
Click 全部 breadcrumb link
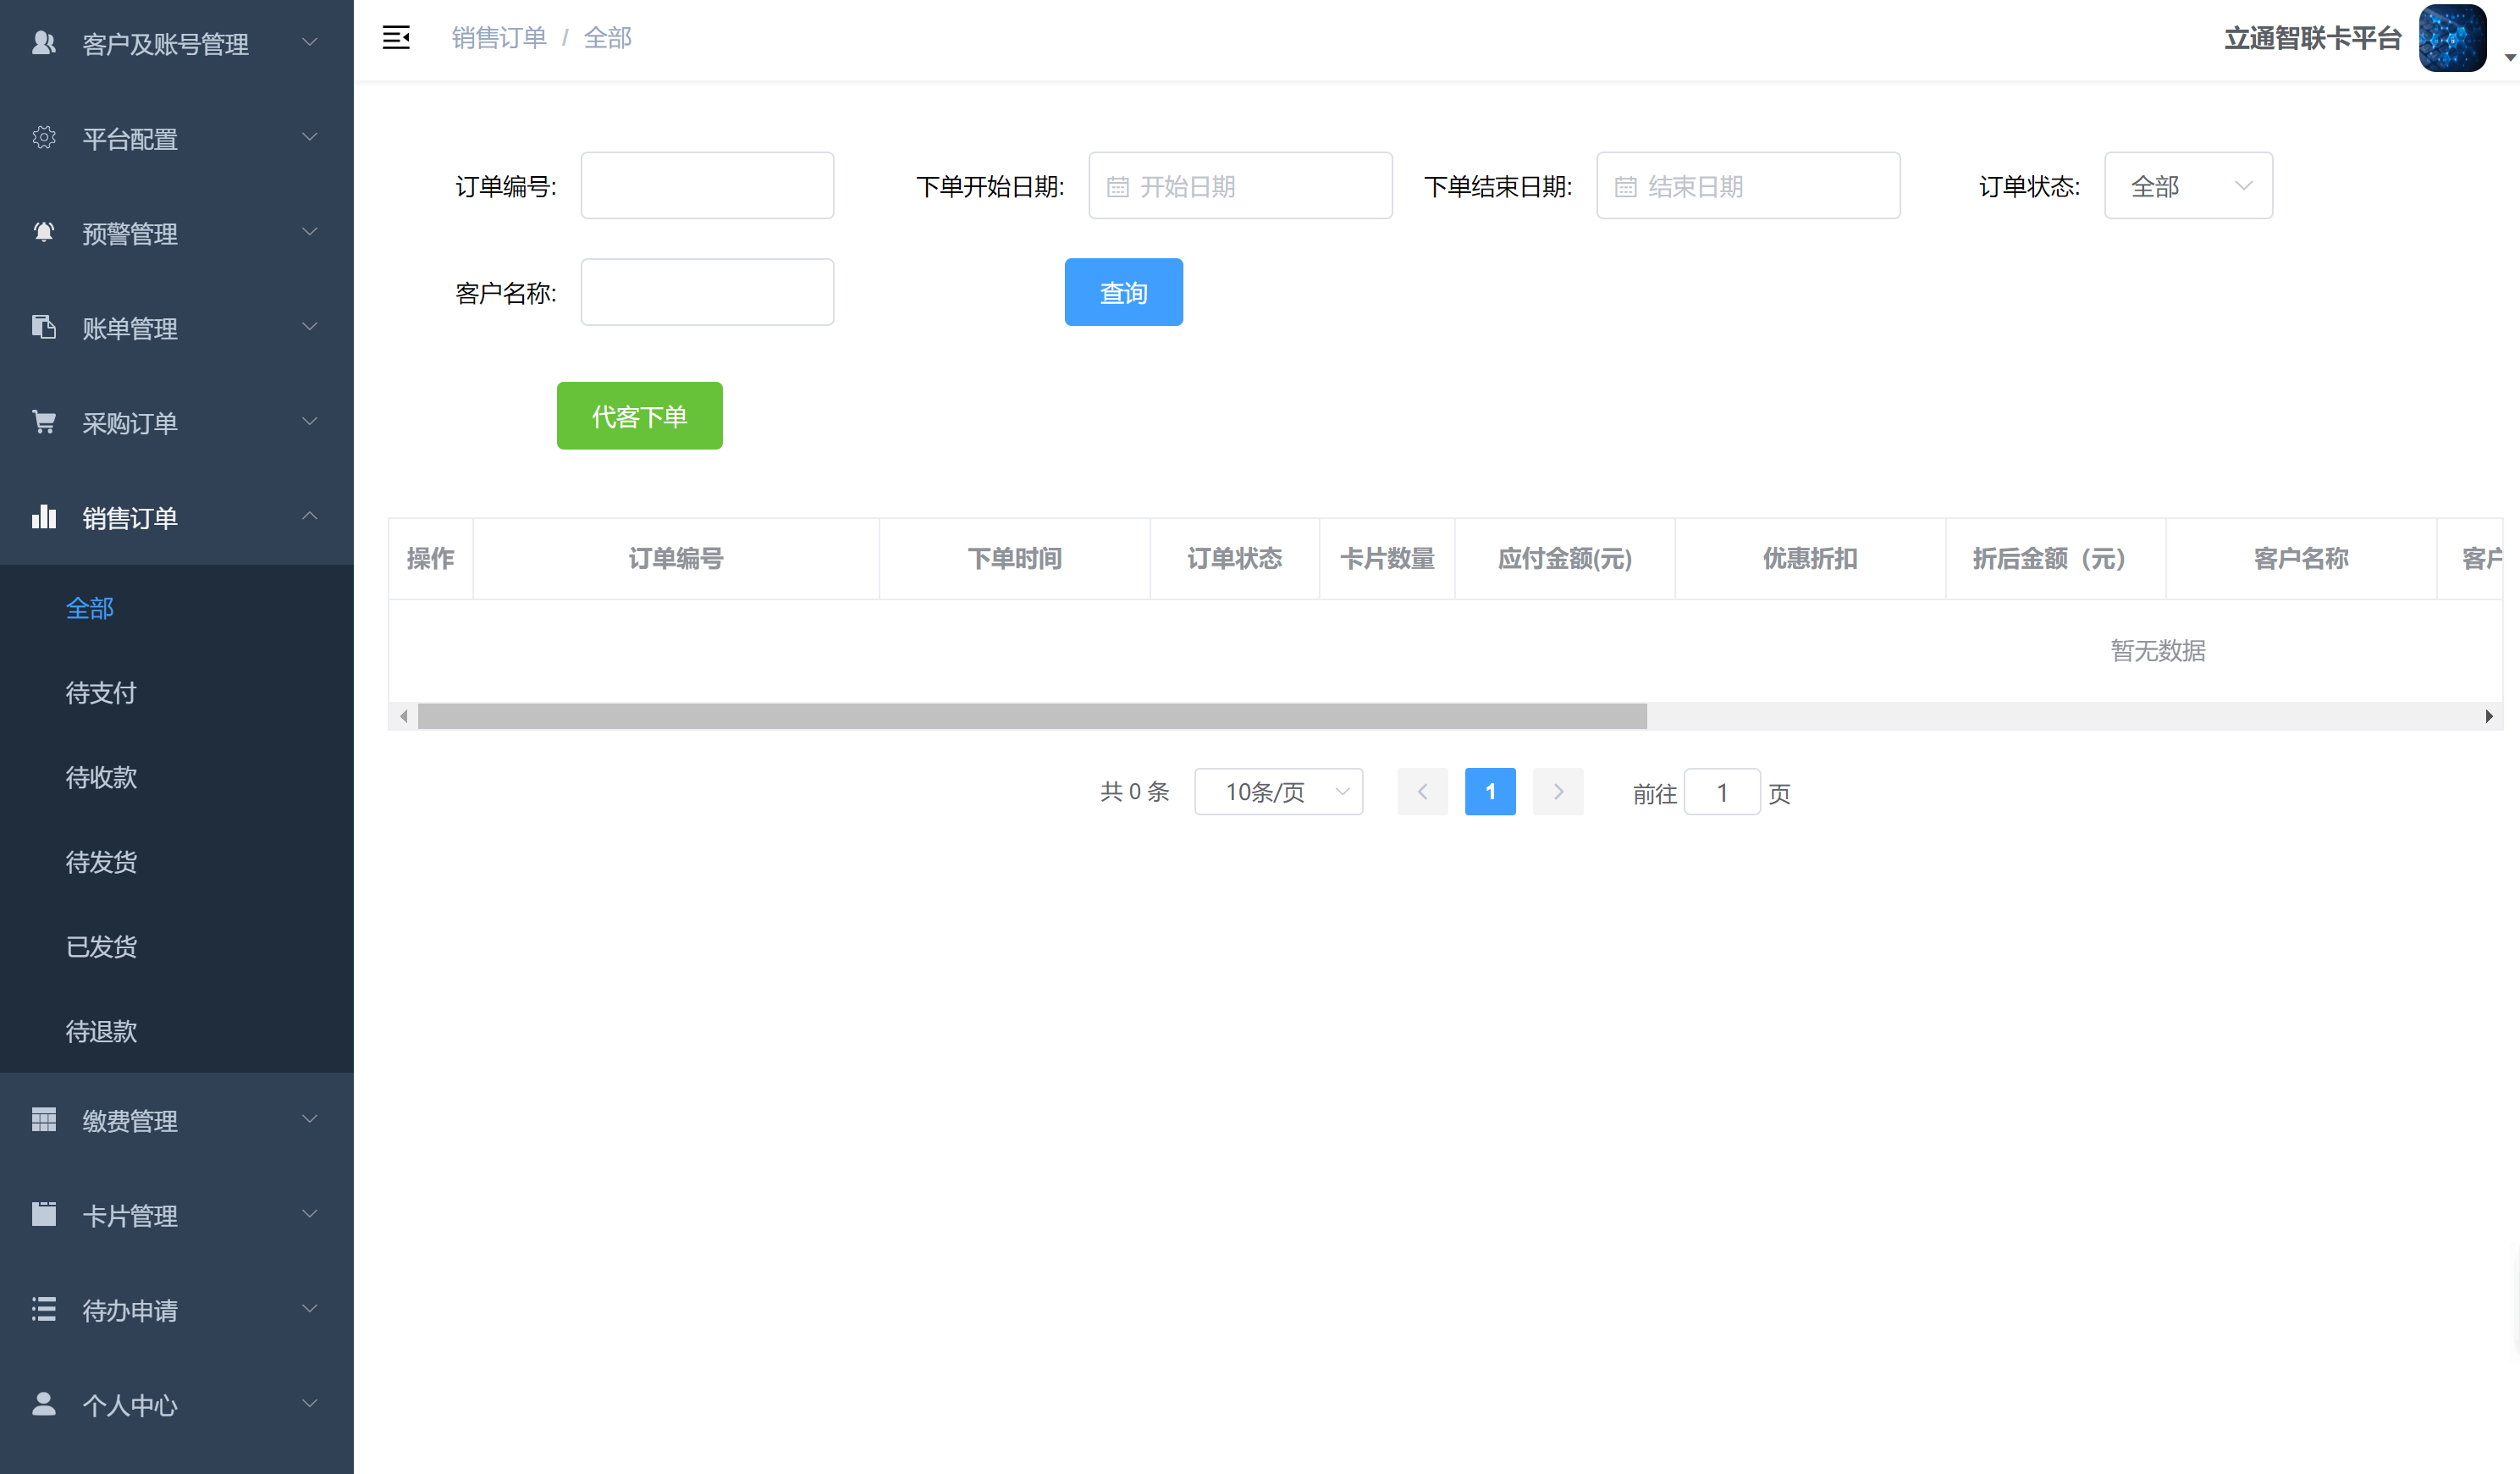pos(607,38)
